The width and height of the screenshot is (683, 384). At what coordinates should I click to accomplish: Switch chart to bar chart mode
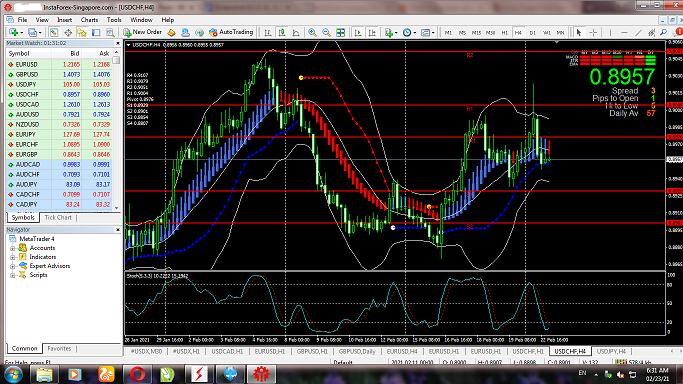click(x=268, y=32)
